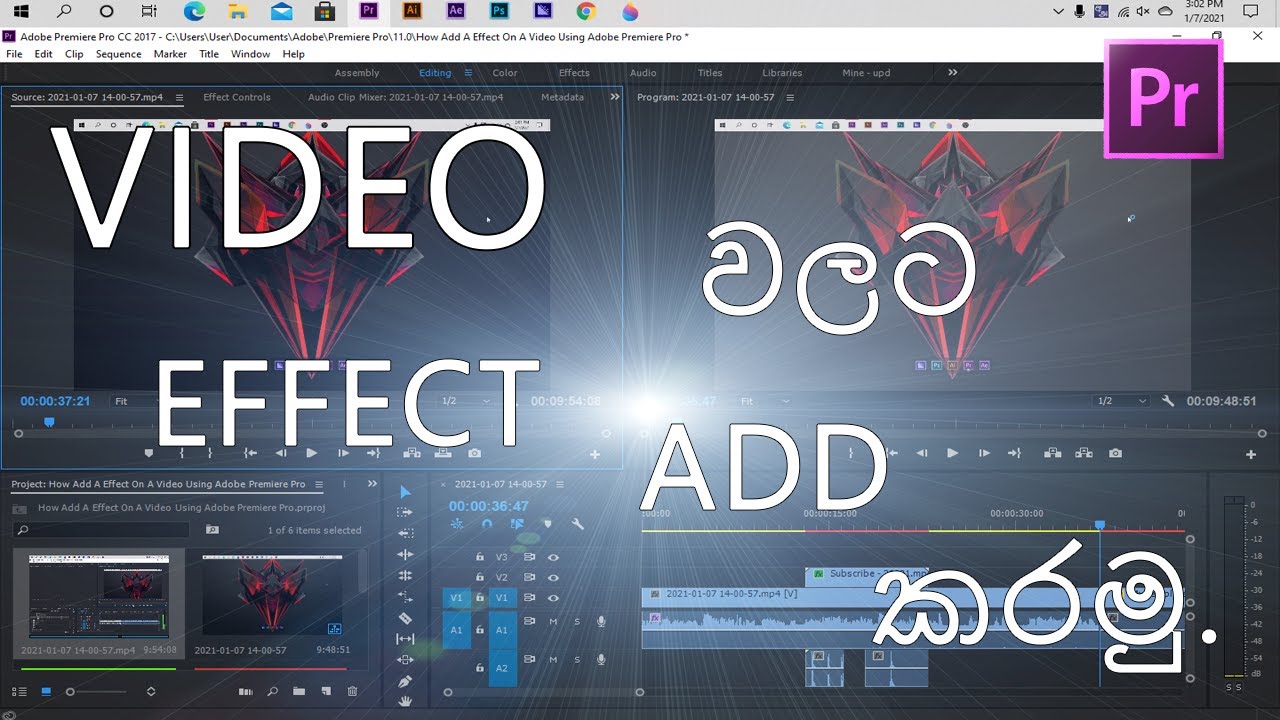Click the New Item icon in Project panel

pos(325,691)
